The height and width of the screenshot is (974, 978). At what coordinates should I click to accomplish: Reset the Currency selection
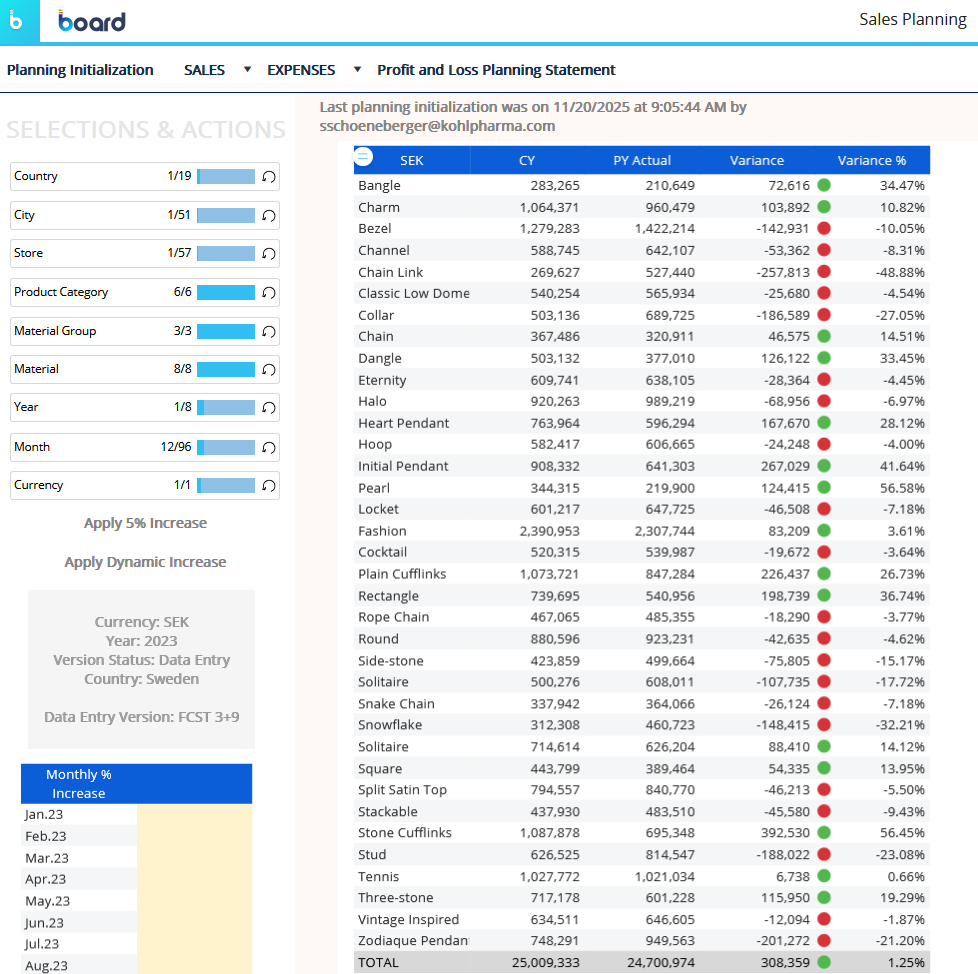pos(269,486)
